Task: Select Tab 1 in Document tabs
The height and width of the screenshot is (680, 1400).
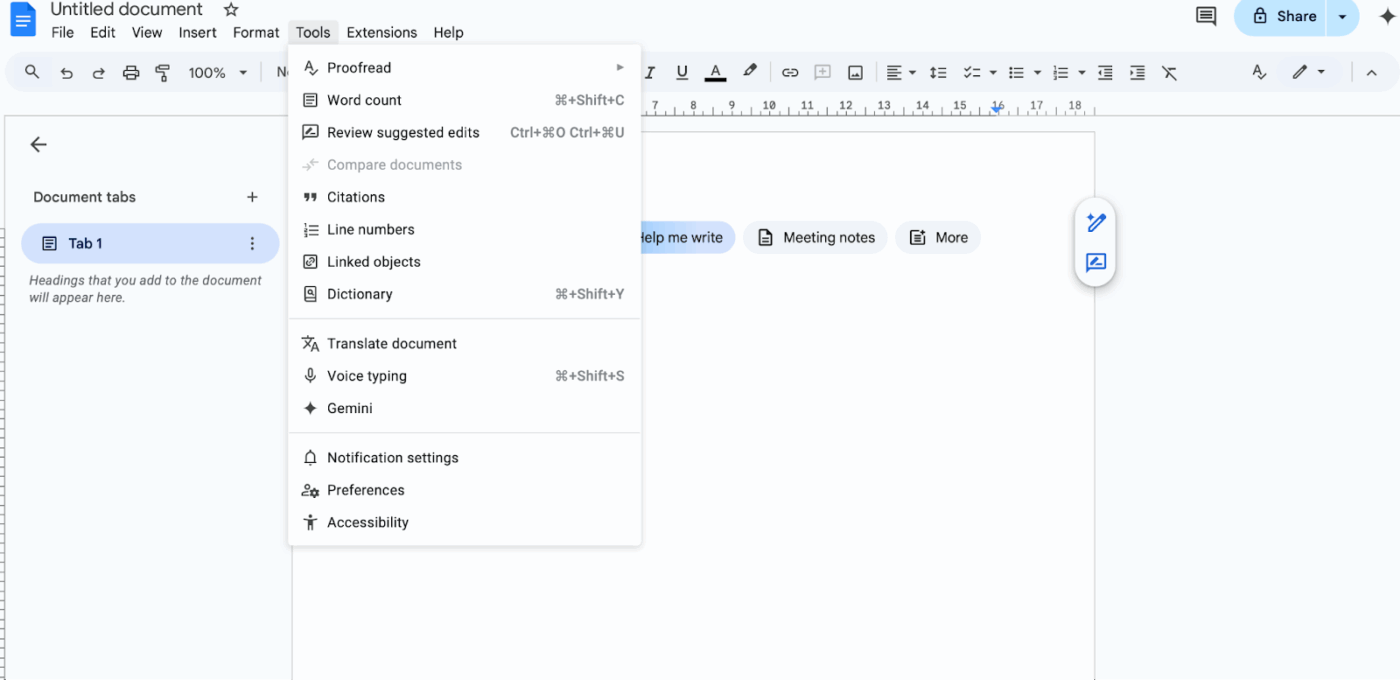Action: click(85, 243)
